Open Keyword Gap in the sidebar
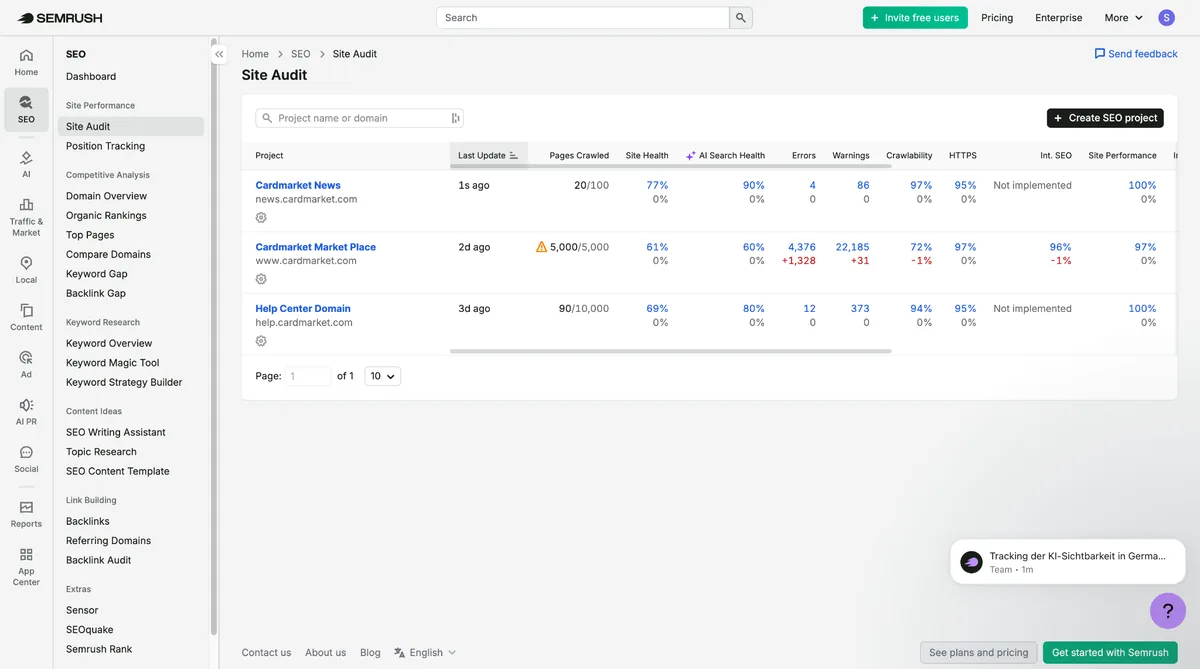 pos(97,274)
